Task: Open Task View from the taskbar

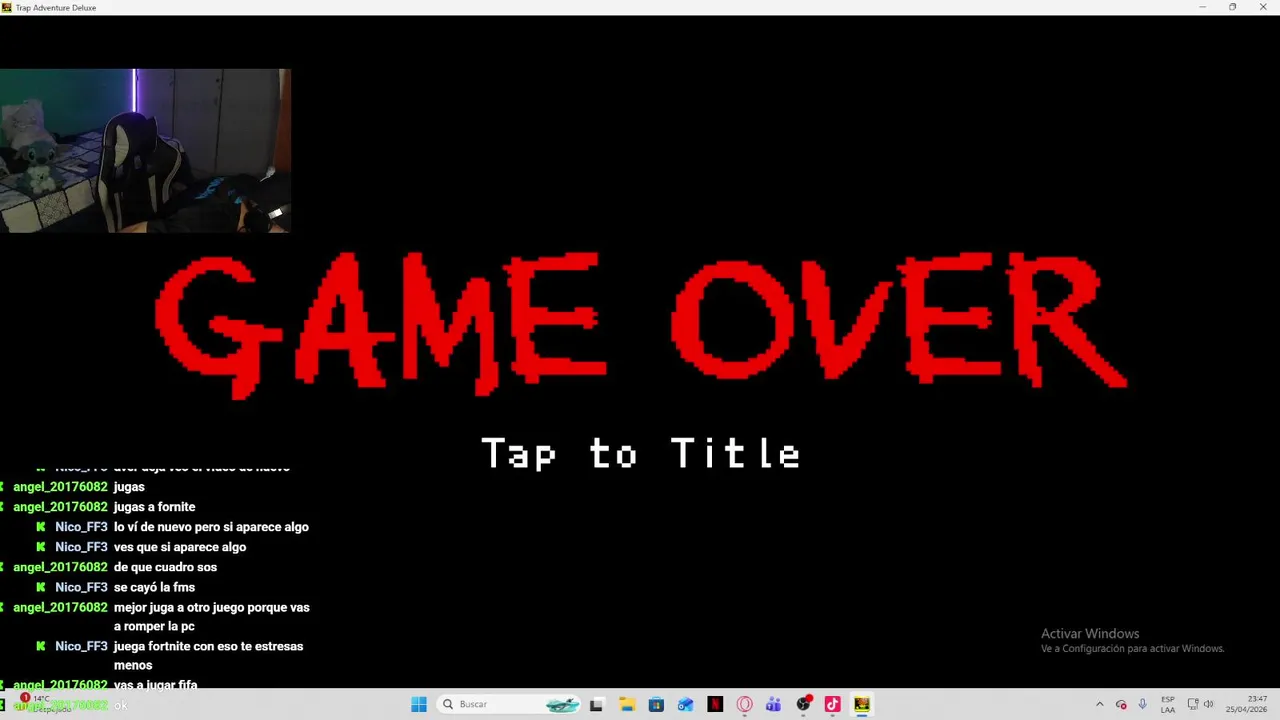Action: coord(597,704)
